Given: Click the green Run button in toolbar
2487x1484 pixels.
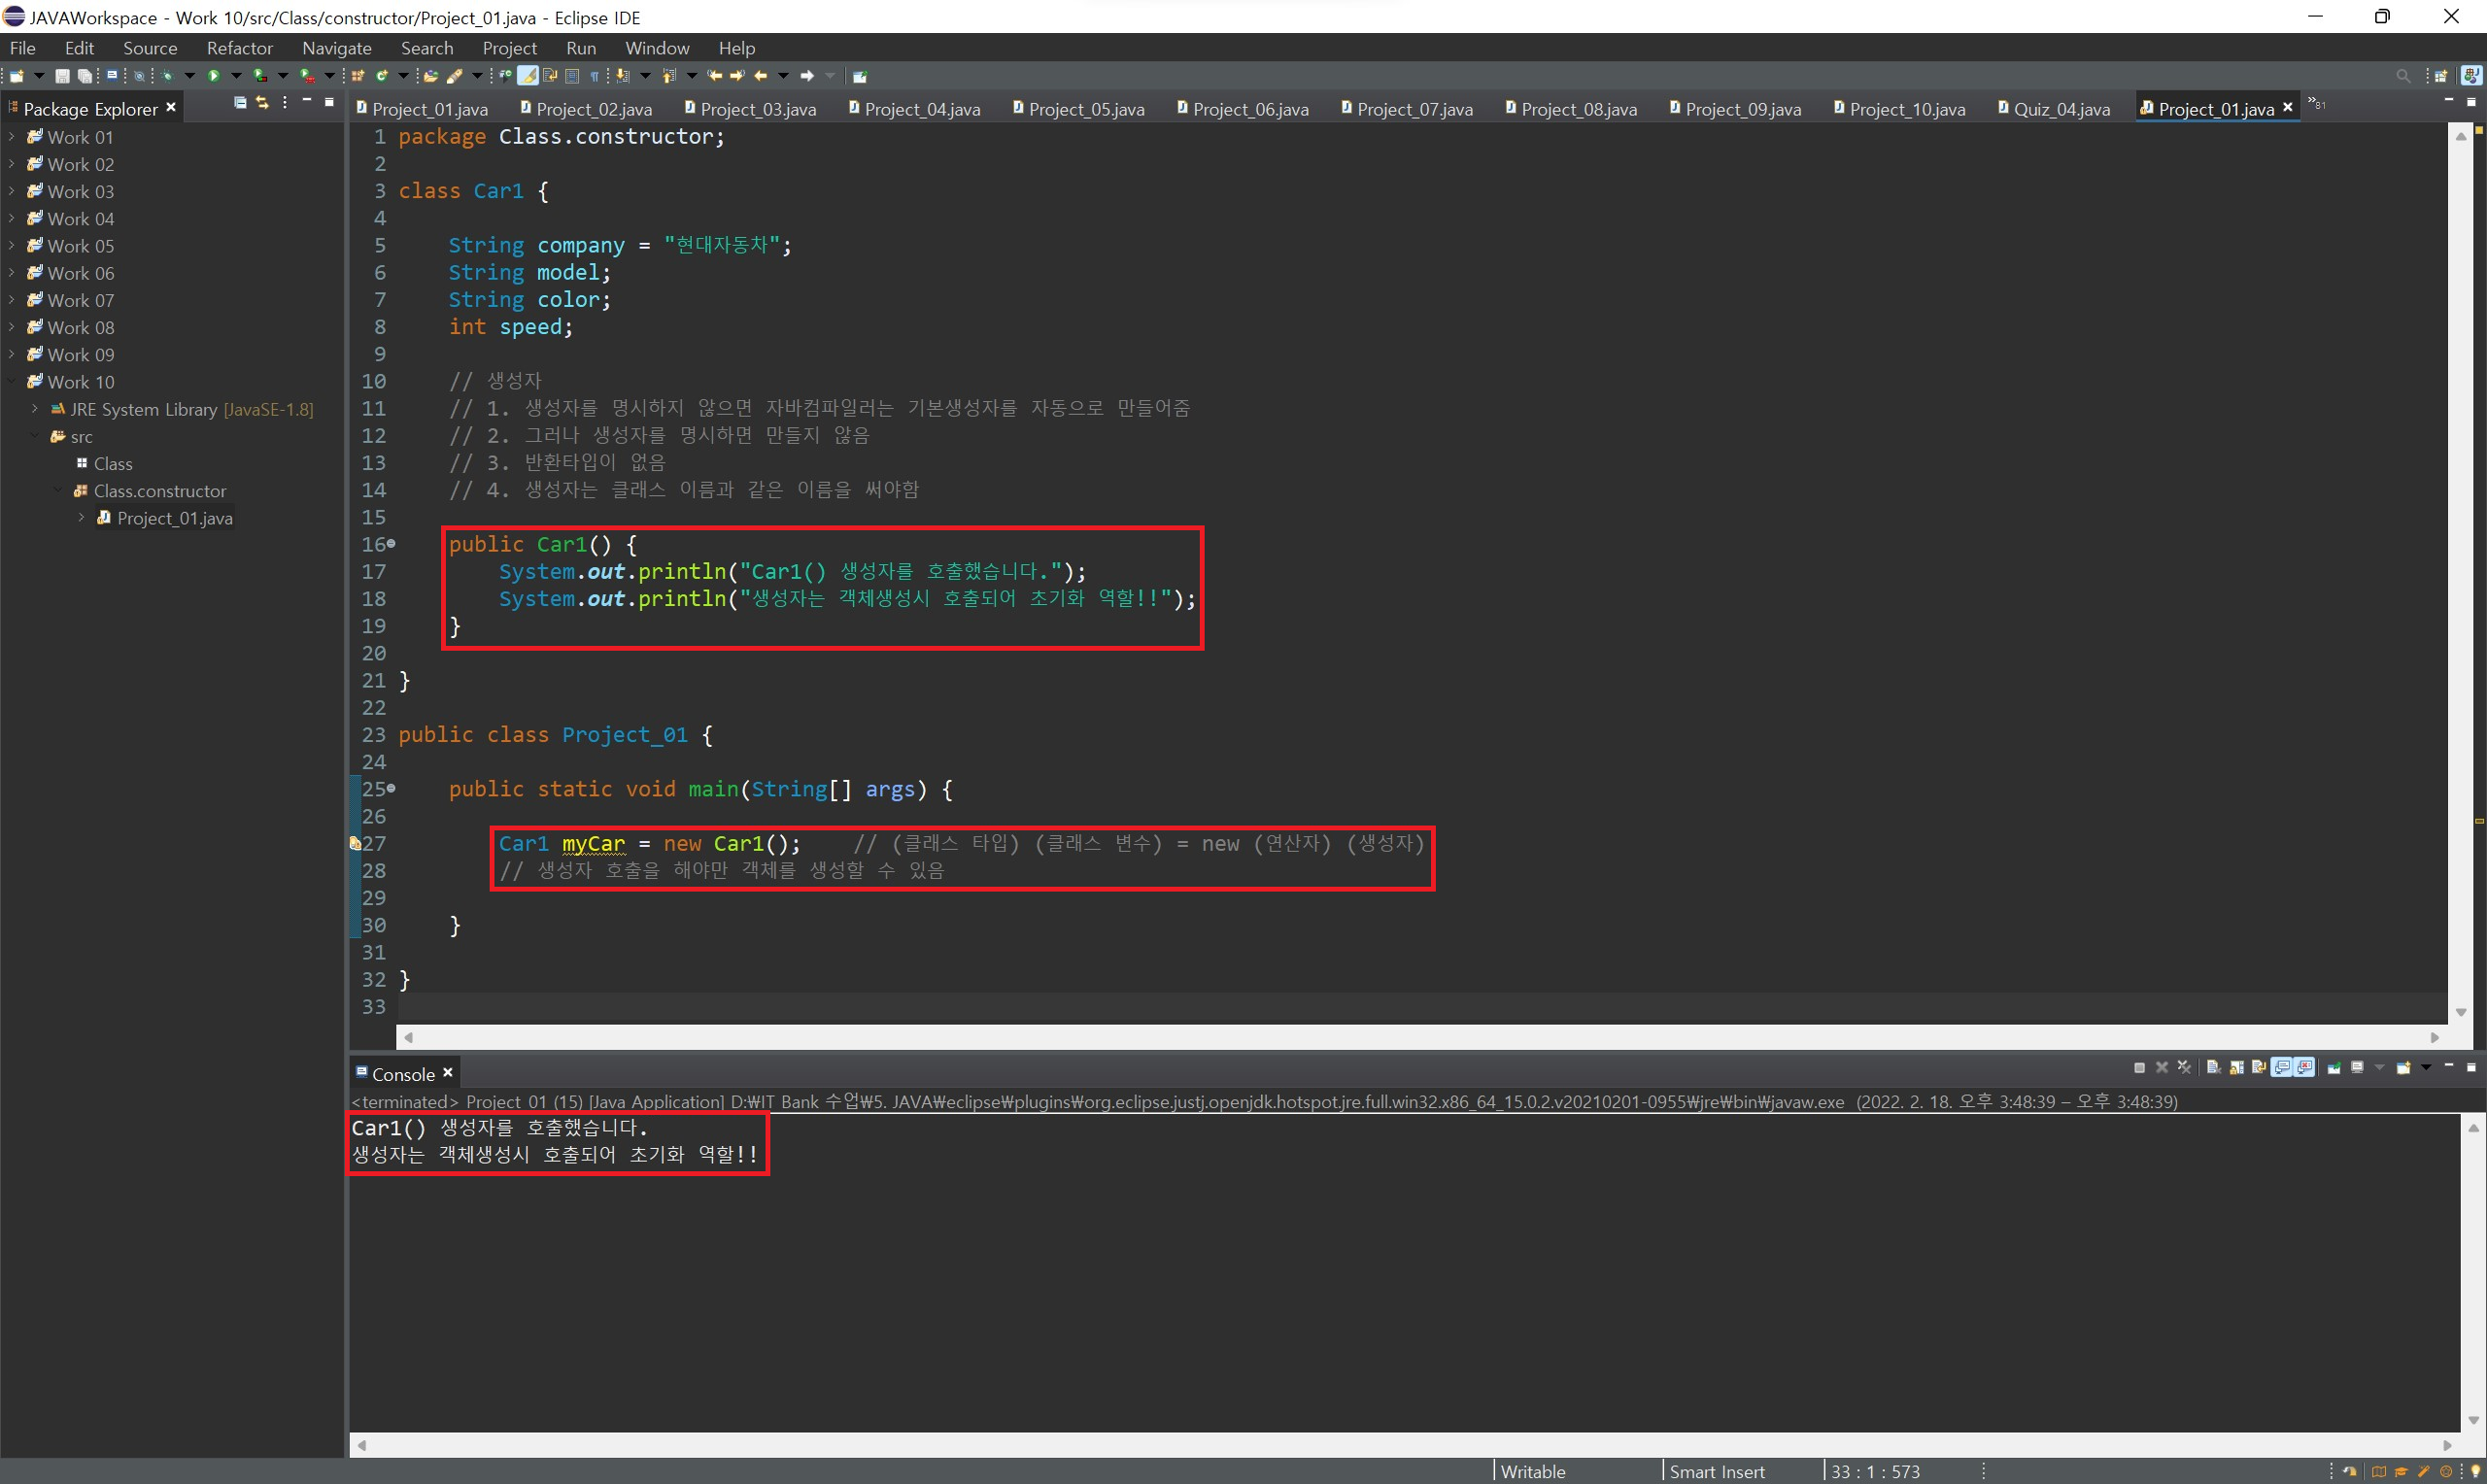Looking at the screenshot, I should tap(213, 76).
